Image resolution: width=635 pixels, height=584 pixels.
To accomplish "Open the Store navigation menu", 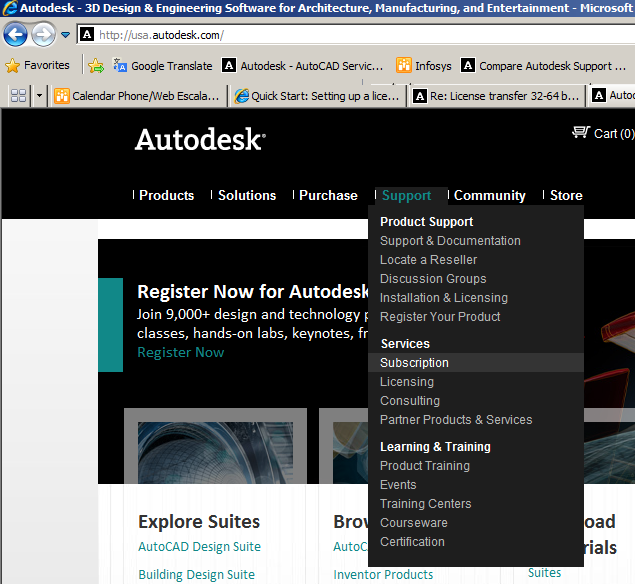I will 566,196.
